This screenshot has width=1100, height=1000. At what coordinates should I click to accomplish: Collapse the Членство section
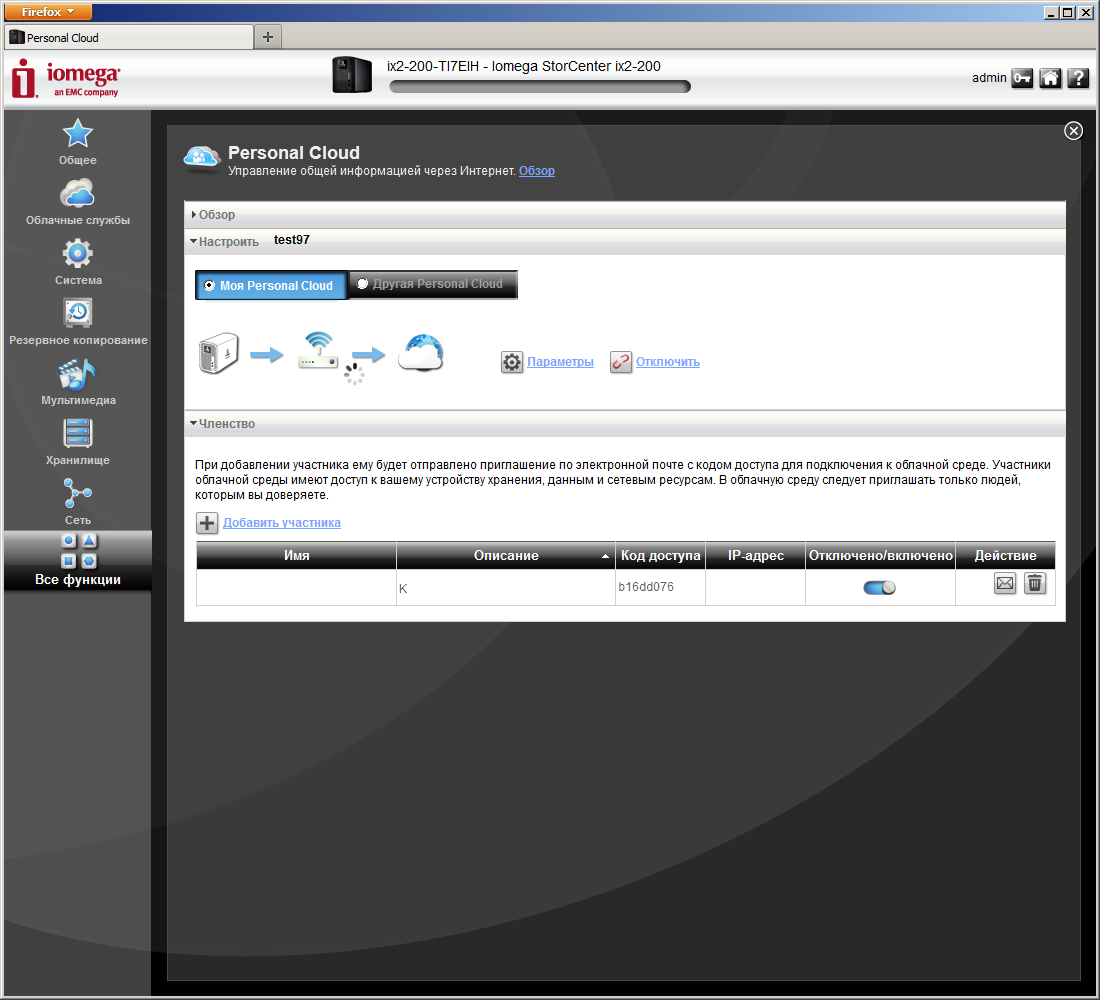tap(625, 424)
